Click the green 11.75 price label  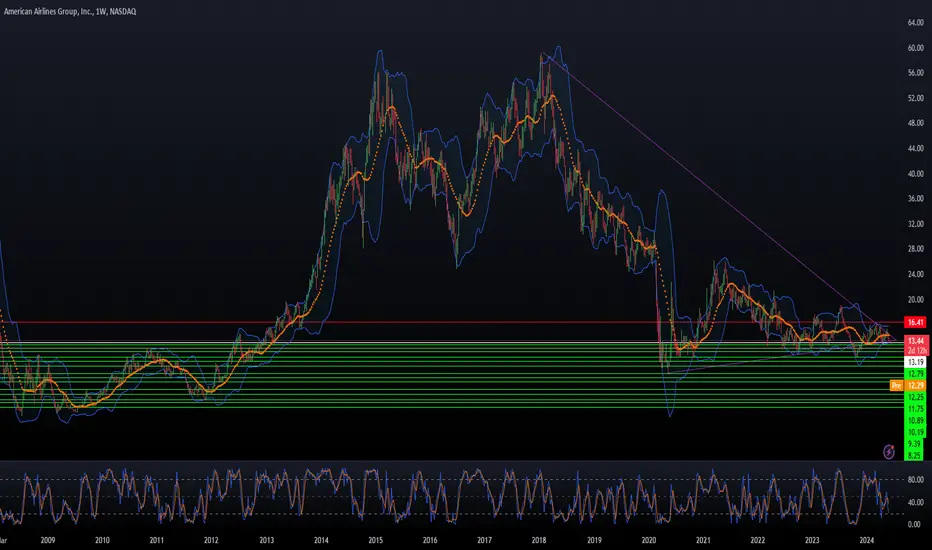click(x=915, y=408)
